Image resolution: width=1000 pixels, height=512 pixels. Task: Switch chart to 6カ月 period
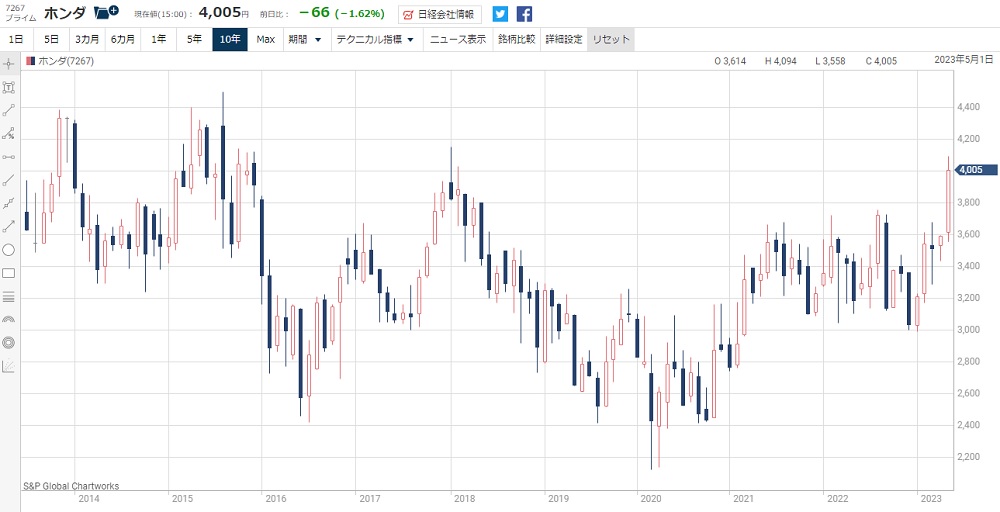(122, 40)
